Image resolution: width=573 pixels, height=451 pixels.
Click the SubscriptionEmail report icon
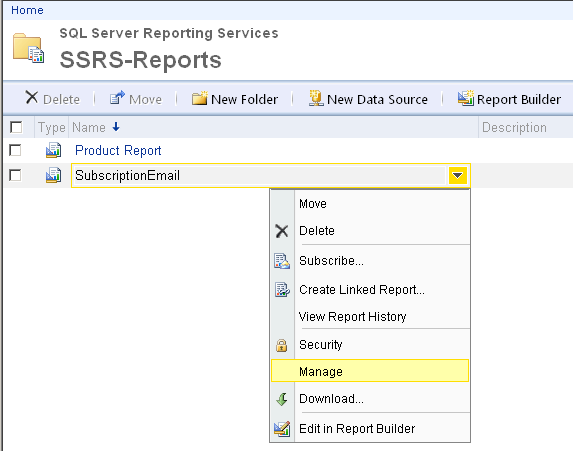53,175
